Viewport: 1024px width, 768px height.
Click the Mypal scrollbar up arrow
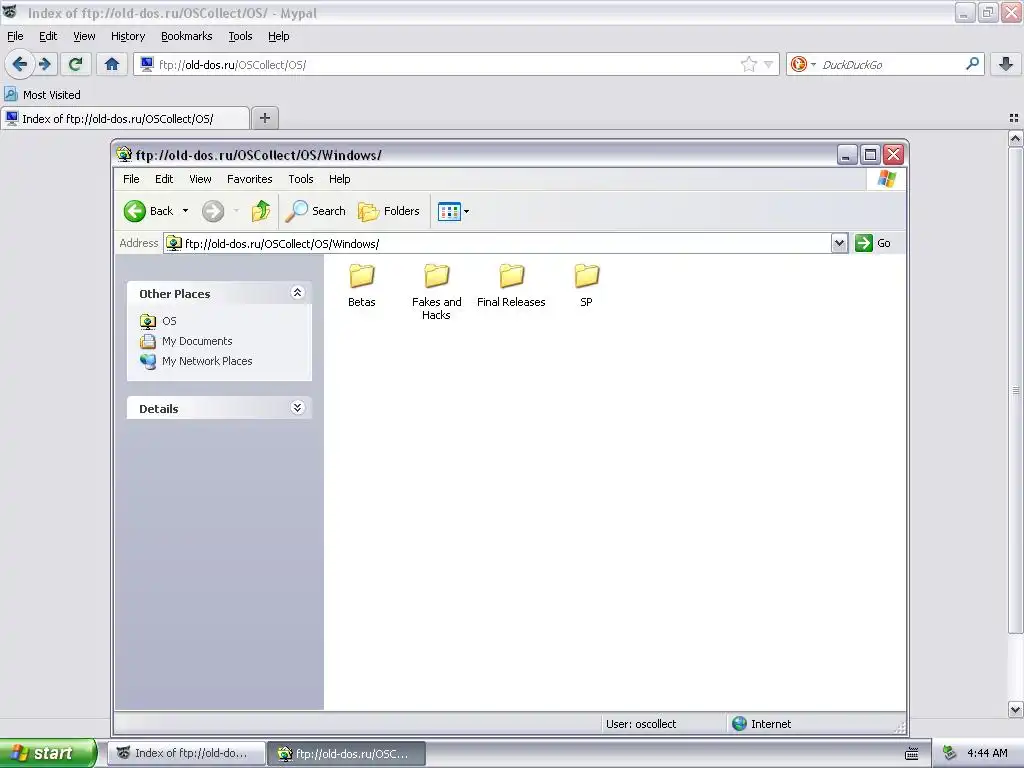point(1016,138)
